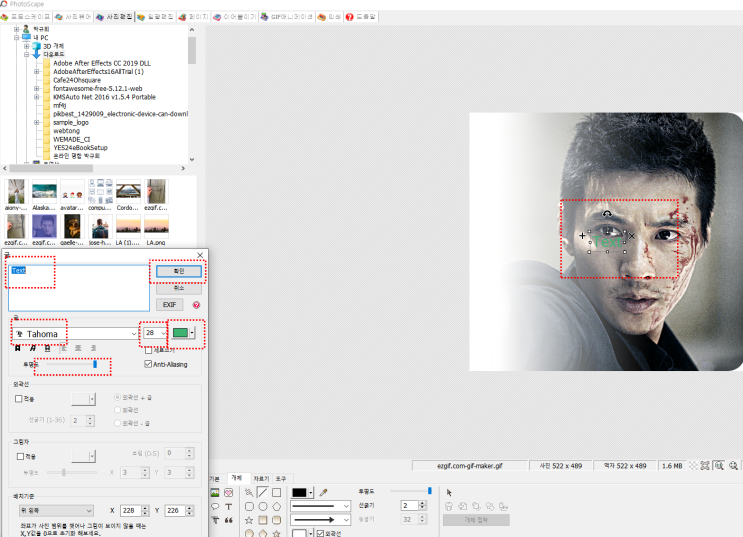Delete the Text object with its X handle
The image size is (743, 537).
631,236
